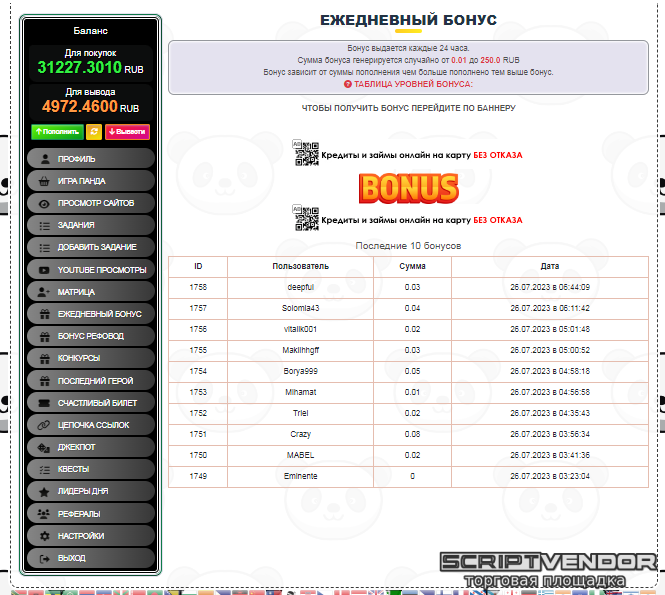Click the YouTube play icon in the sidebar
This screenshot has width=665, height=595.
pyautogui.click(x=44, y=270)
